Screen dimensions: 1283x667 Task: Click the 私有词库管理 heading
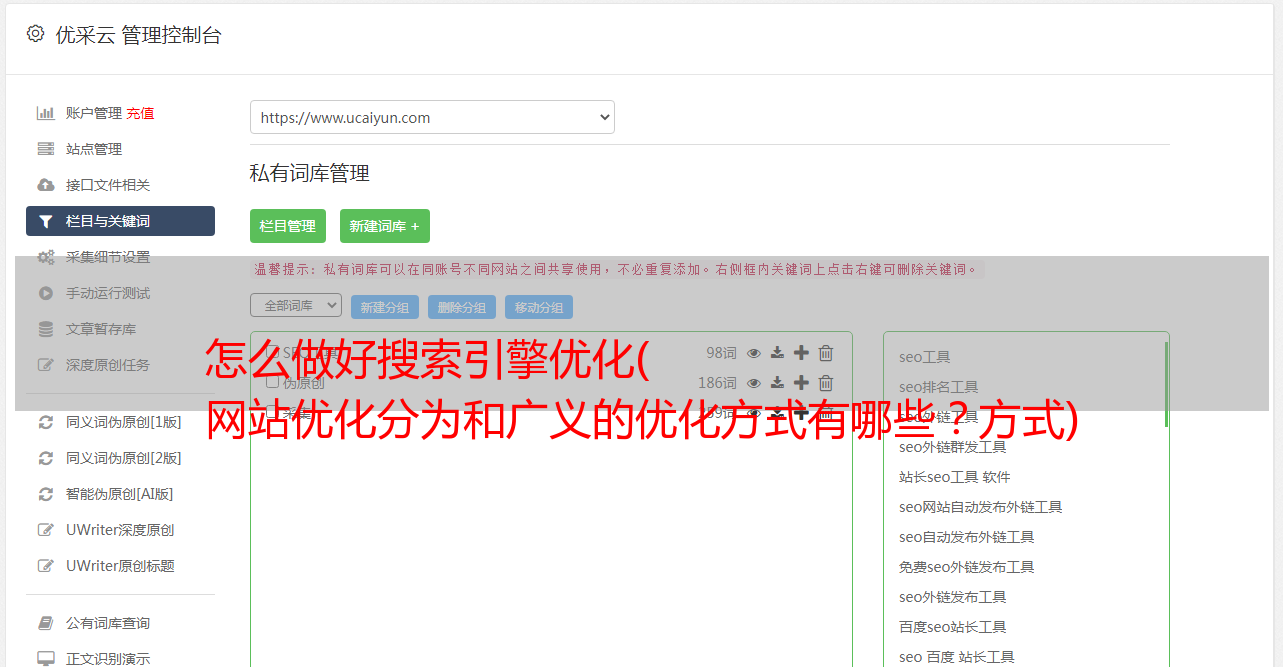pyautogui.click(x=310, y=173)
